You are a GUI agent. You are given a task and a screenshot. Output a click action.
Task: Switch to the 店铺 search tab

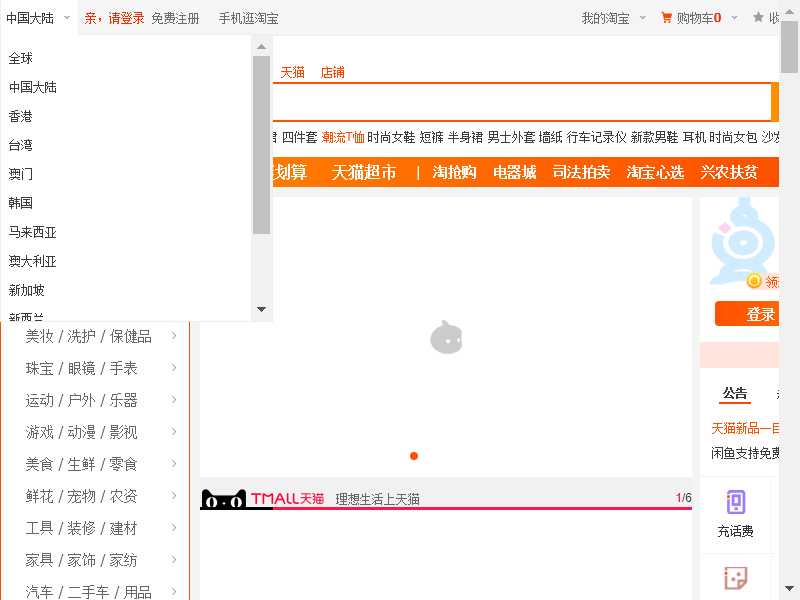click(x=333, y=72)
